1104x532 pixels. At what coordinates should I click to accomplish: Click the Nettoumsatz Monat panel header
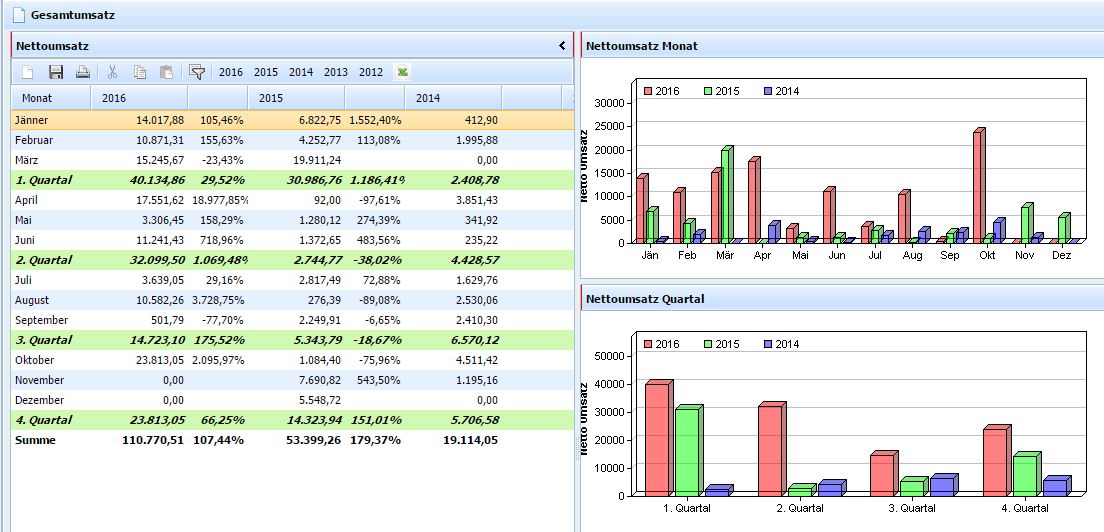pos(642,46)
